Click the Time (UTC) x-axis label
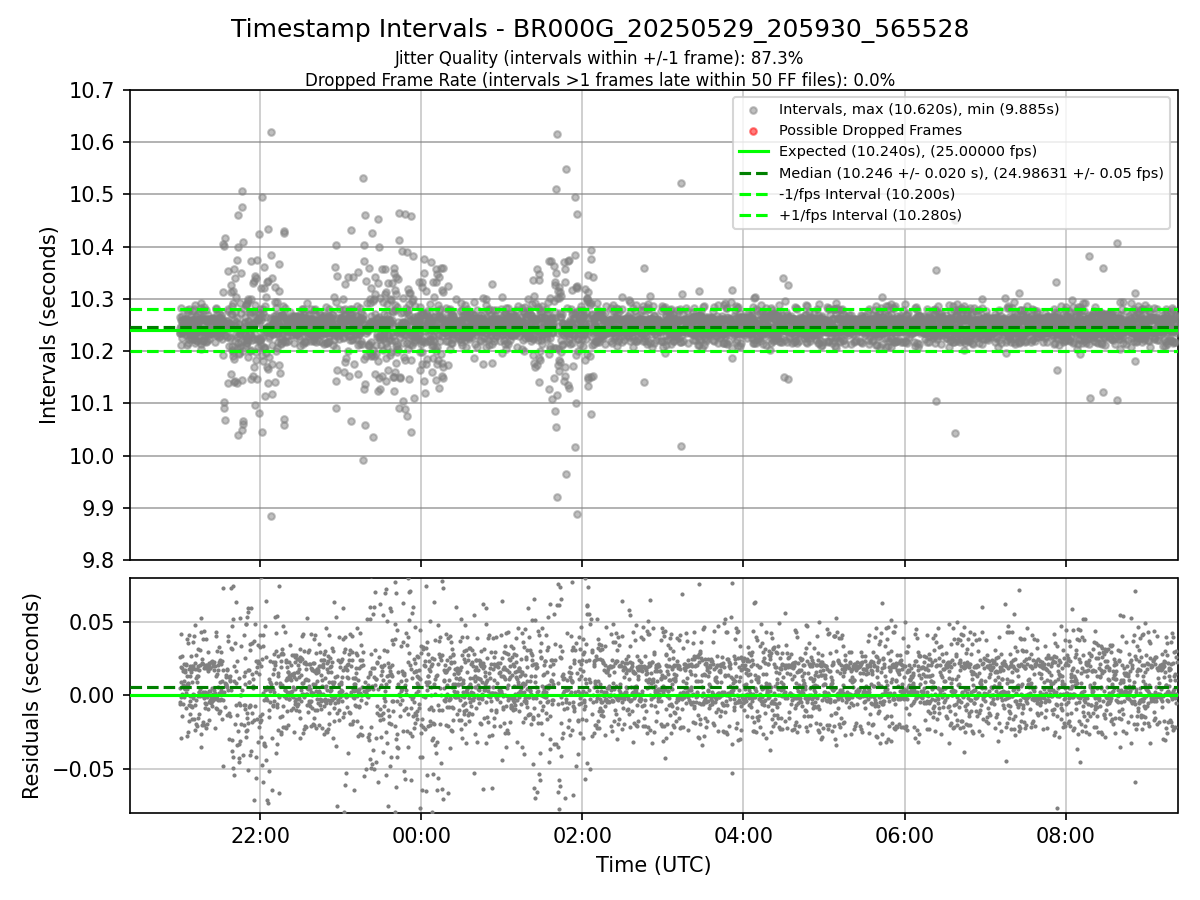This screenshot has width=1200, height=900. click(653, 865)
